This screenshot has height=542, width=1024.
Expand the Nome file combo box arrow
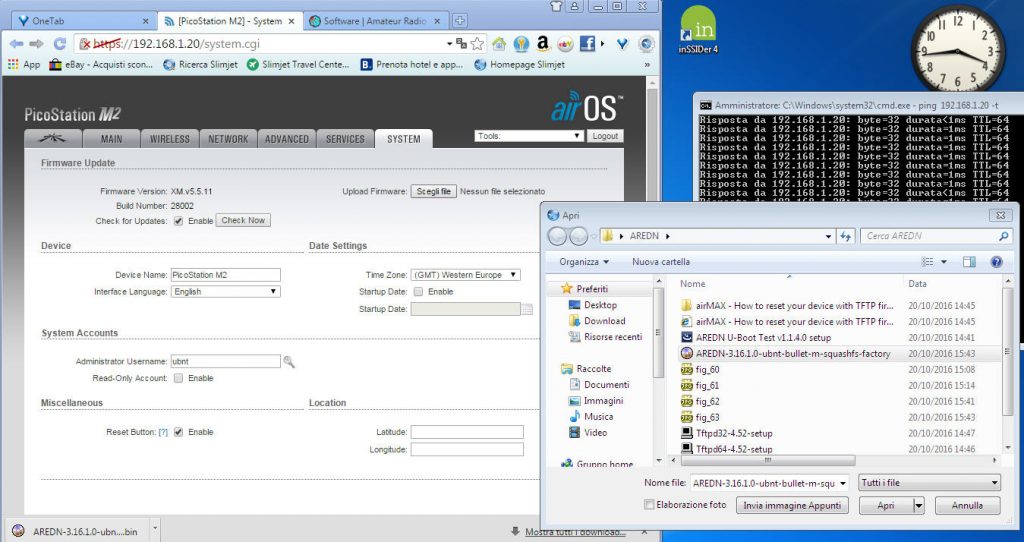point(843,483)
